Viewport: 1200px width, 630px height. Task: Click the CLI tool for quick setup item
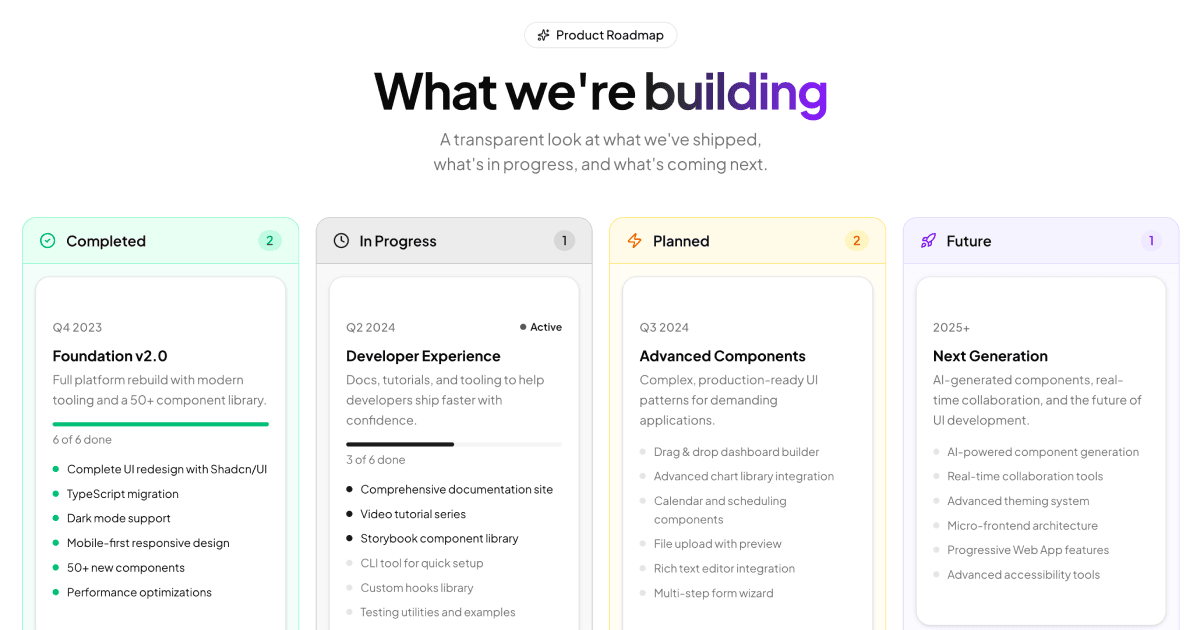422,563
